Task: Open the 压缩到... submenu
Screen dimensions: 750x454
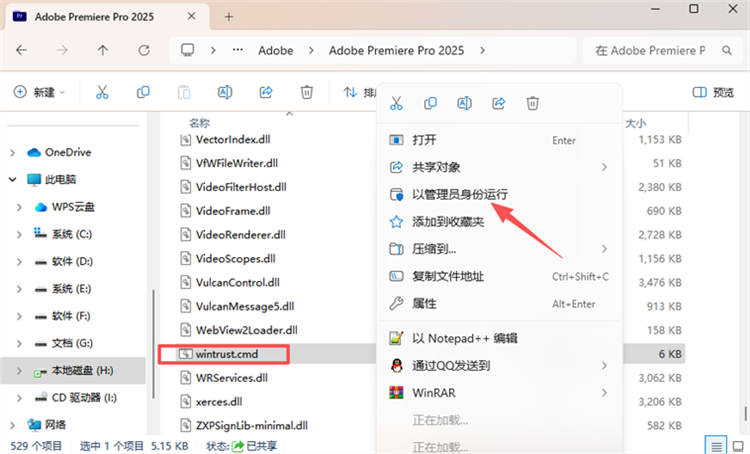Action: pos(499,249)
